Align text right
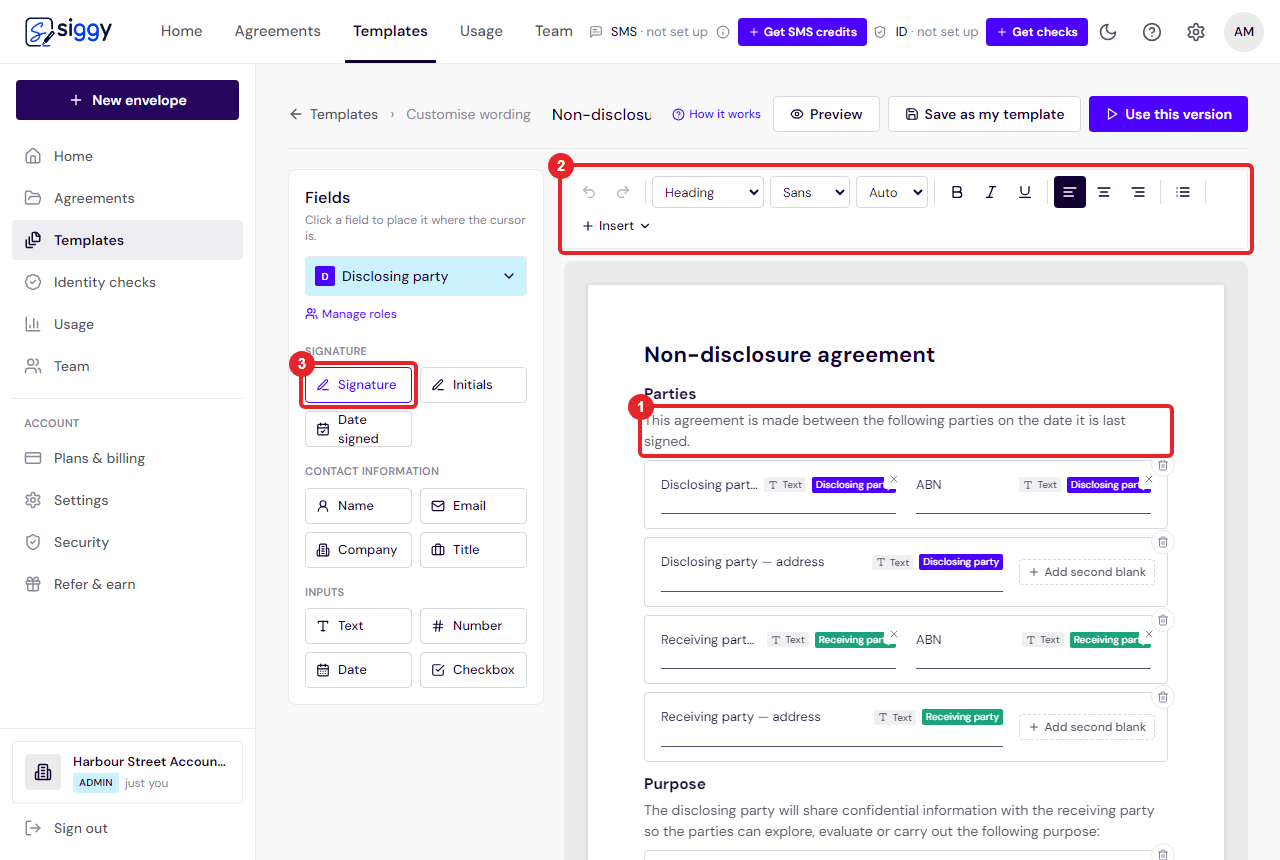The width and height of the screenshot is (1280, 860). pyautogui.click(x=1138, y=192)
